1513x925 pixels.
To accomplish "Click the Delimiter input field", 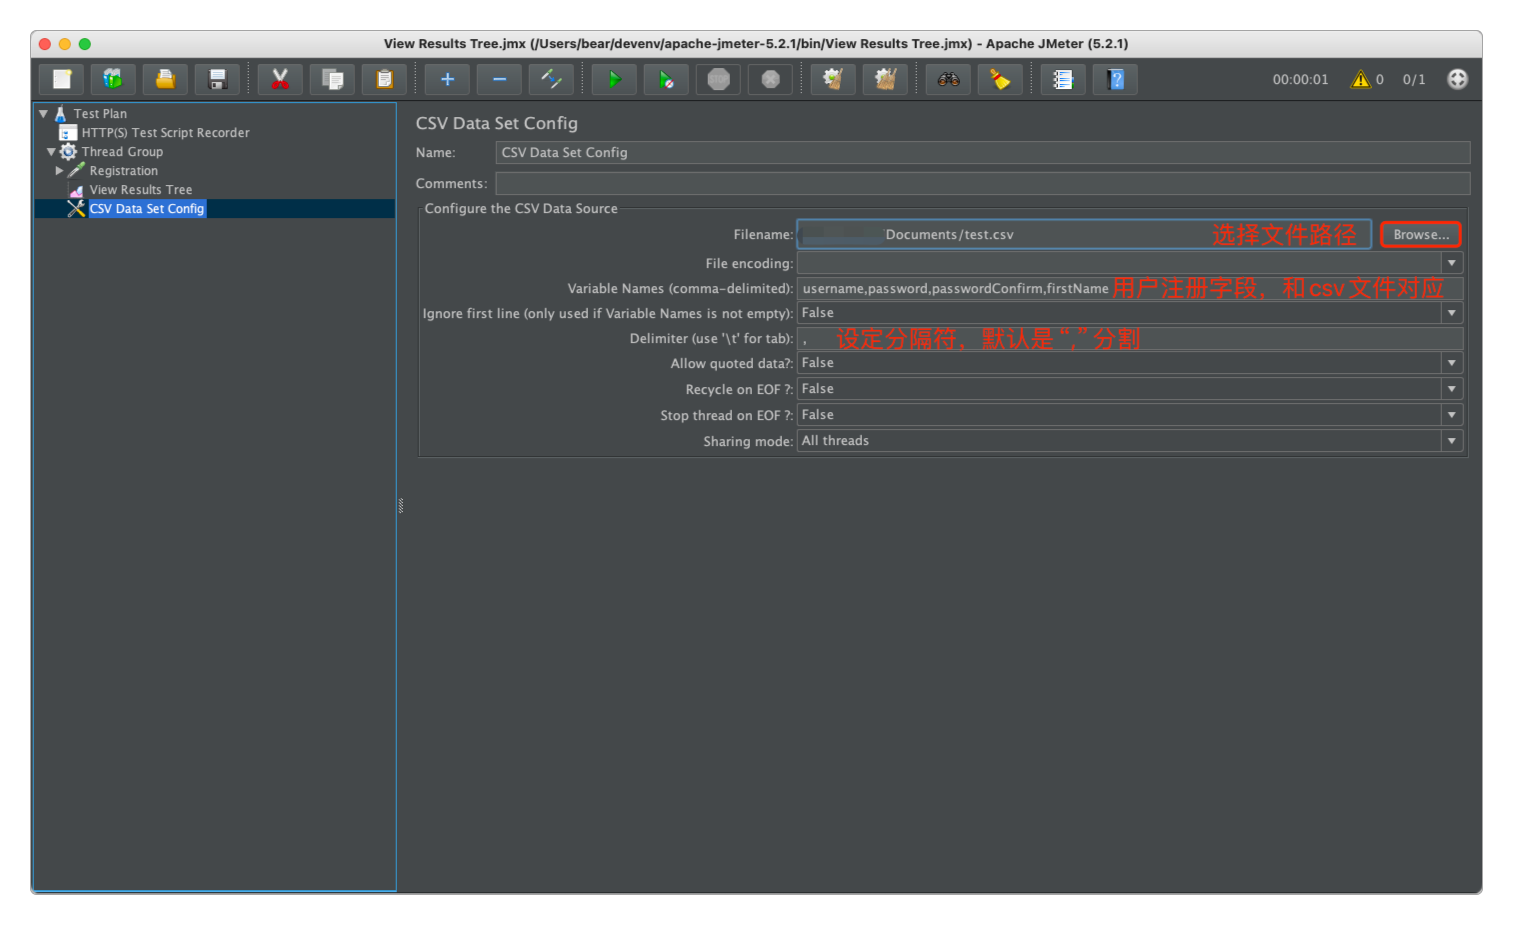I will [x=1130, y=339].
